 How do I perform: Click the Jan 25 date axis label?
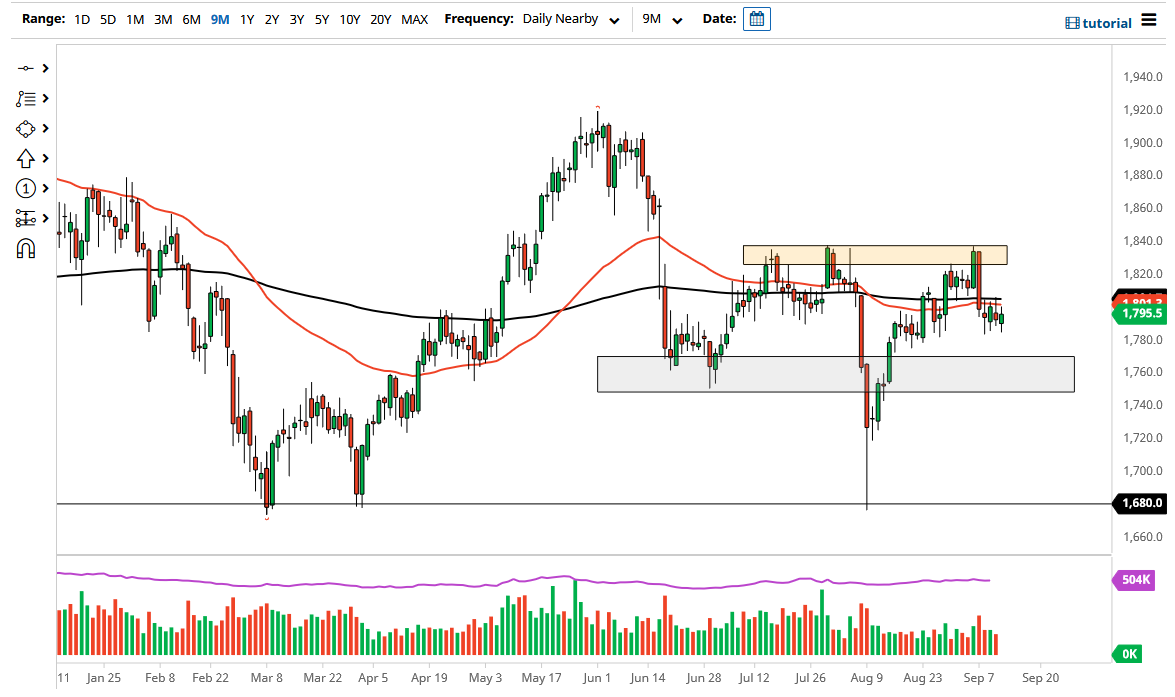pos(103,678)
